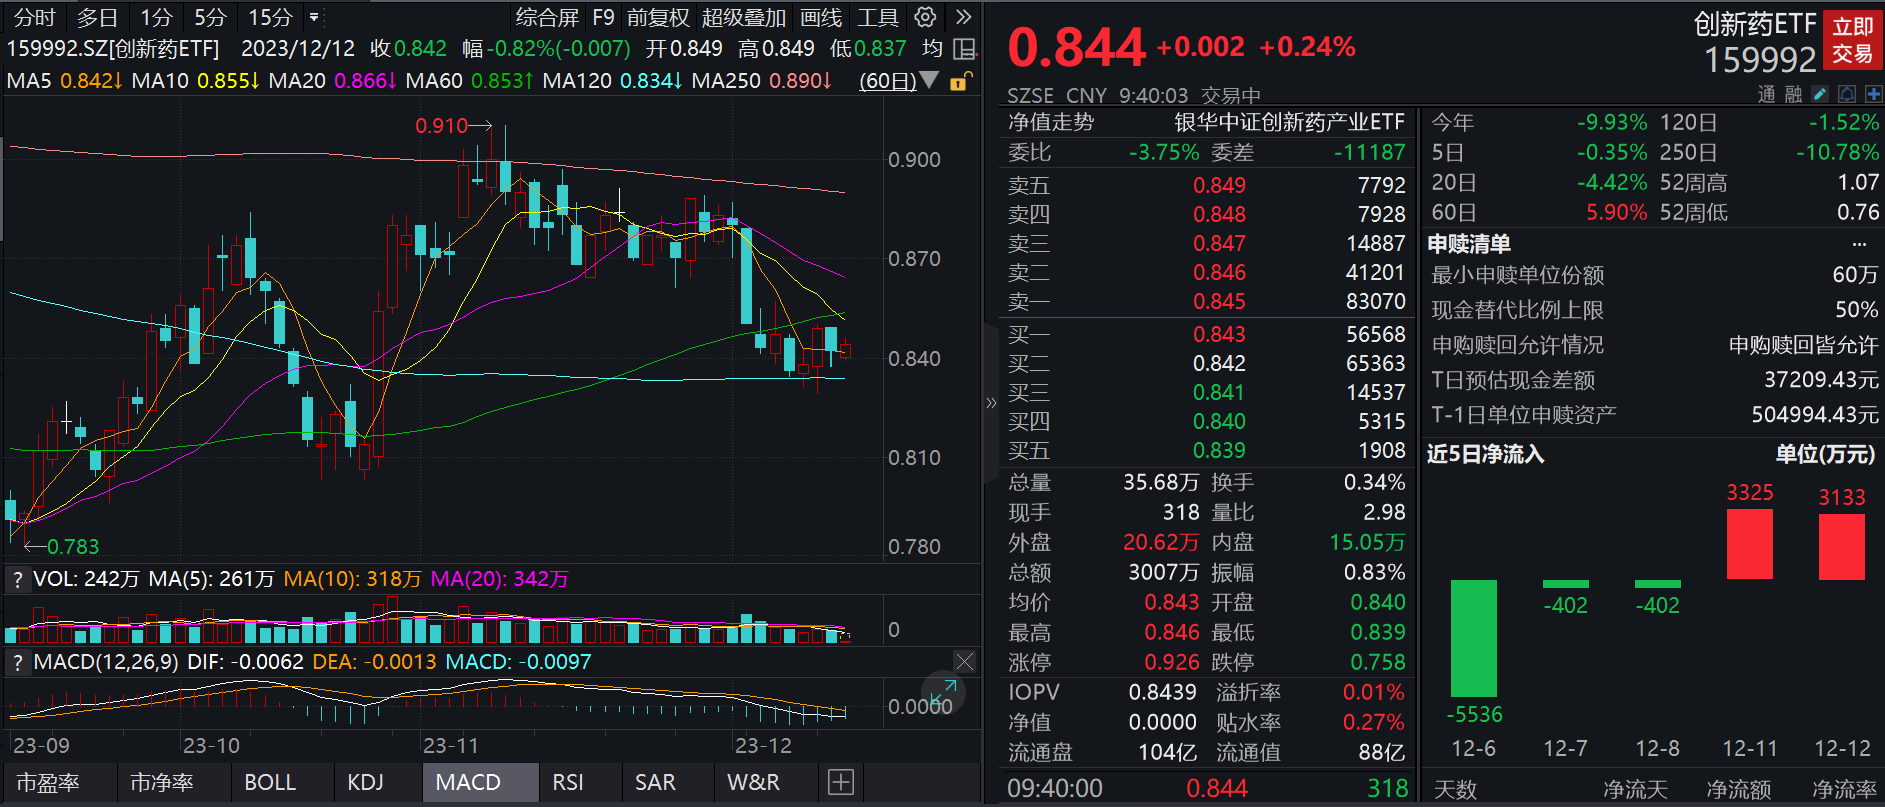The height and width of the screenshot is (807, 1885).
Task: Open 综合屏 combined screen view
Action: [547, 17]
